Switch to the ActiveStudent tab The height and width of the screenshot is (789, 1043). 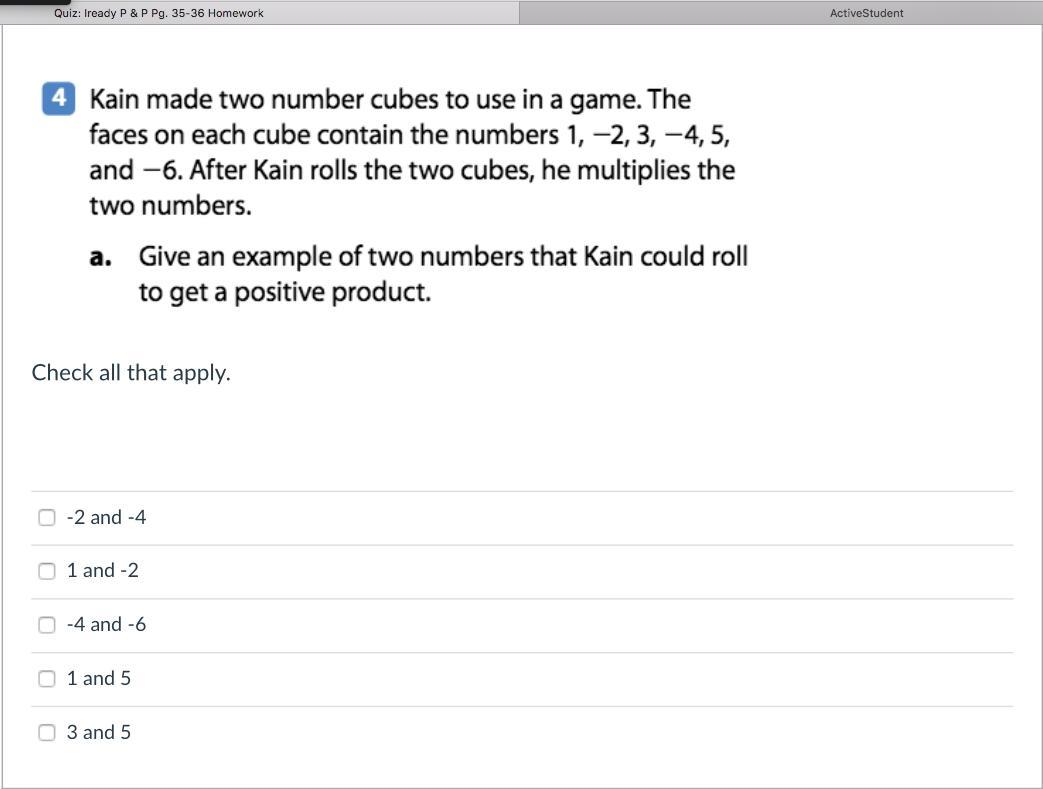(866, 13)
